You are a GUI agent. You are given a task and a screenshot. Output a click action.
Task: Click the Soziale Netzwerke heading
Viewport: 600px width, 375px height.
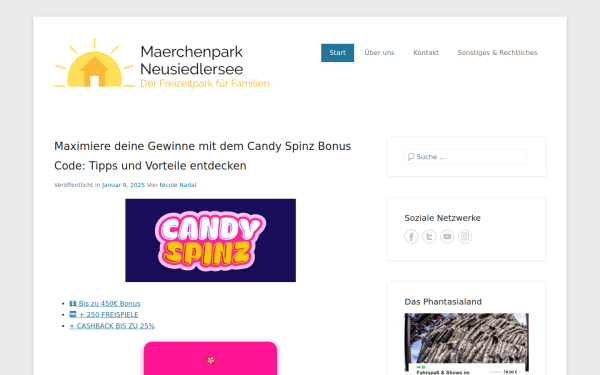coord(442,218)
